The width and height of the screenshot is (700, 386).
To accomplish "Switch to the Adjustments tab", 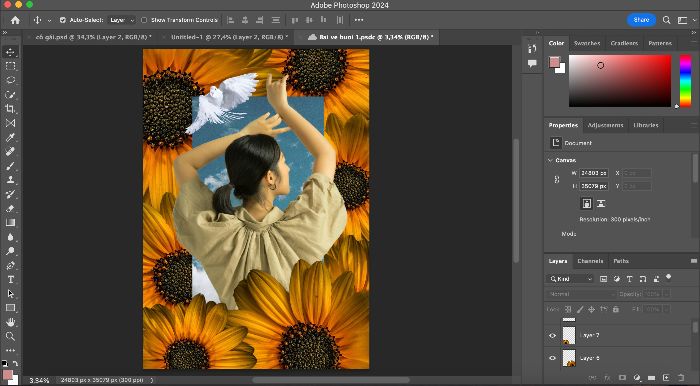I will click(x=605, y=125).
